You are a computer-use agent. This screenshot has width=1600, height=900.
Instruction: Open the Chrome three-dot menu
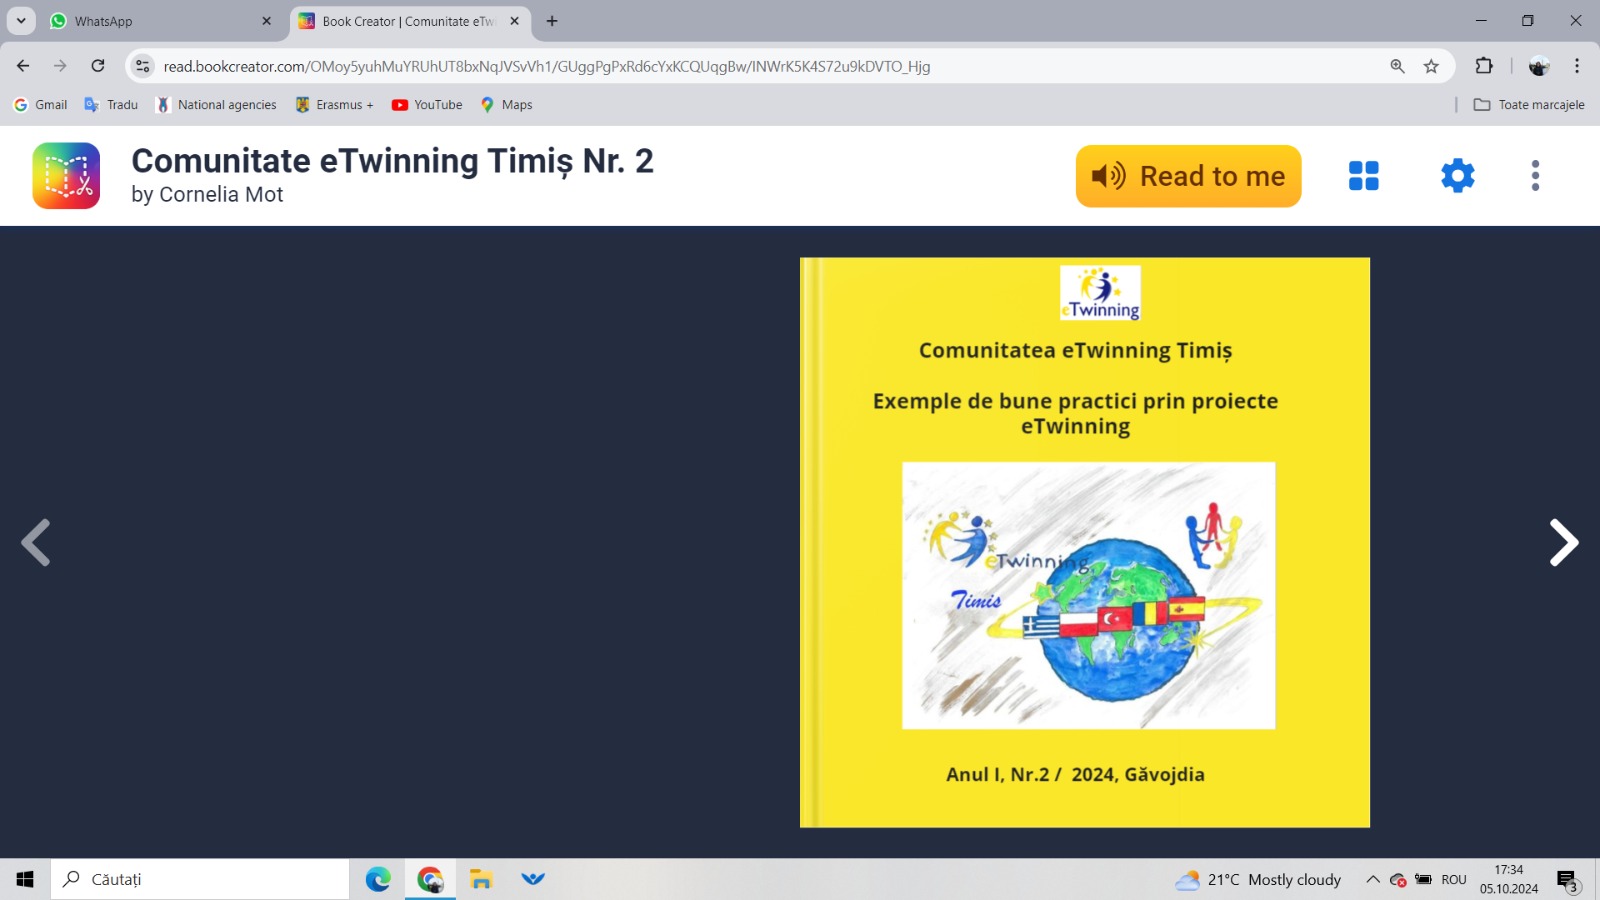tap(1577, 66)
